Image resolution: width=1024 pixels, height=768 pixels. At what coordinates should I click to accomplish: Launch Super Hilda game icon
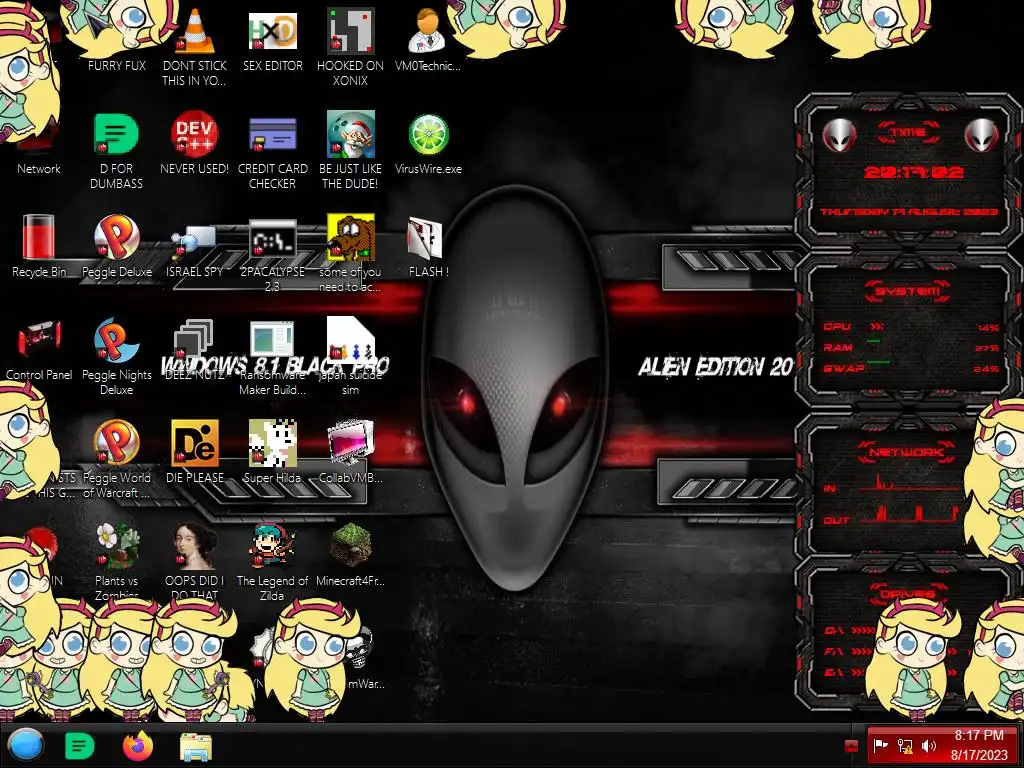pos(272,444)
